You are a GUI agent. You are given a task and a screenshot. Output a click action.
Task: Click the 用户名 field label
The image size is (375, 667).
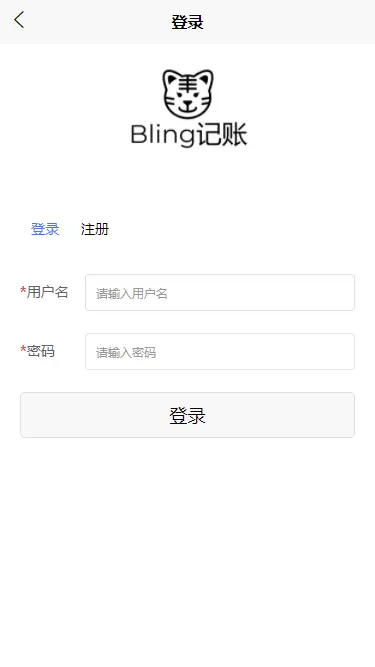pos(48,292)
